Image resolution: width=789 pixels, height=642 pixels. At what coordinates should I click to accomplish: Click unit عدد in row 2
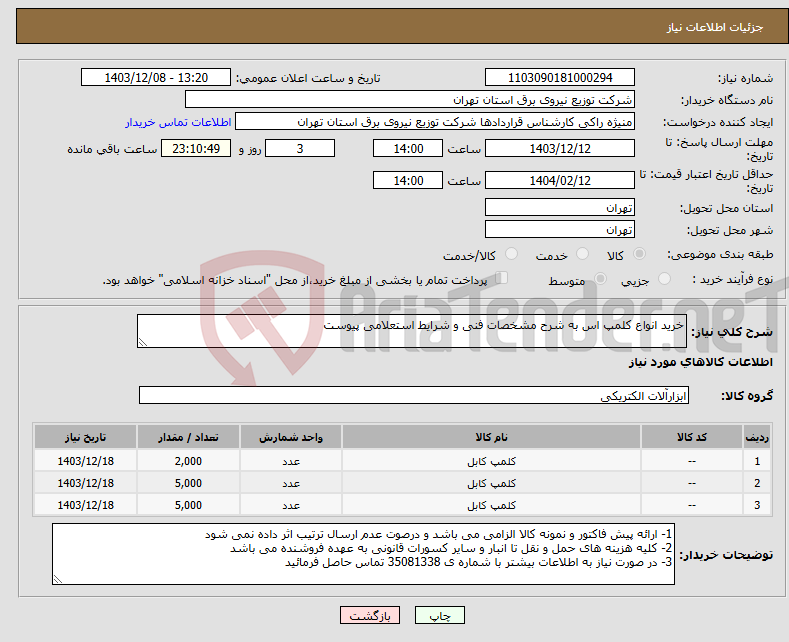coord(291,484)
